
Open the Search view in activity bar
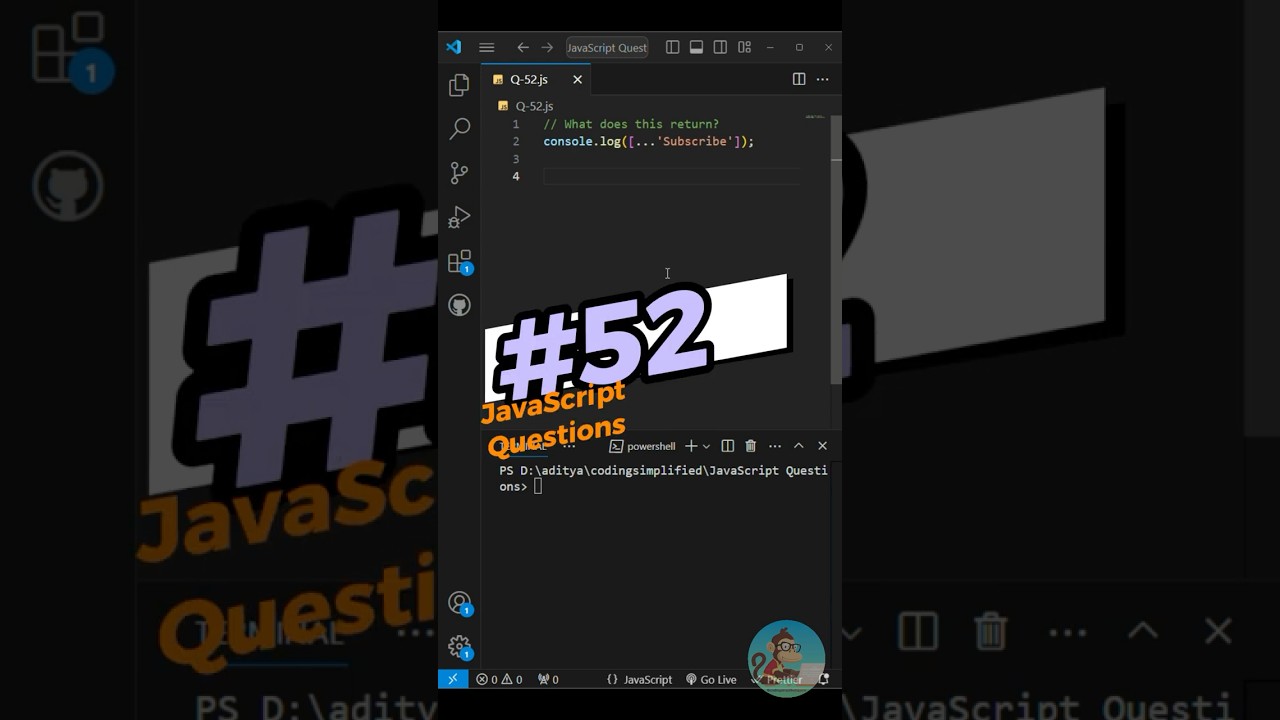pos(459,129)
